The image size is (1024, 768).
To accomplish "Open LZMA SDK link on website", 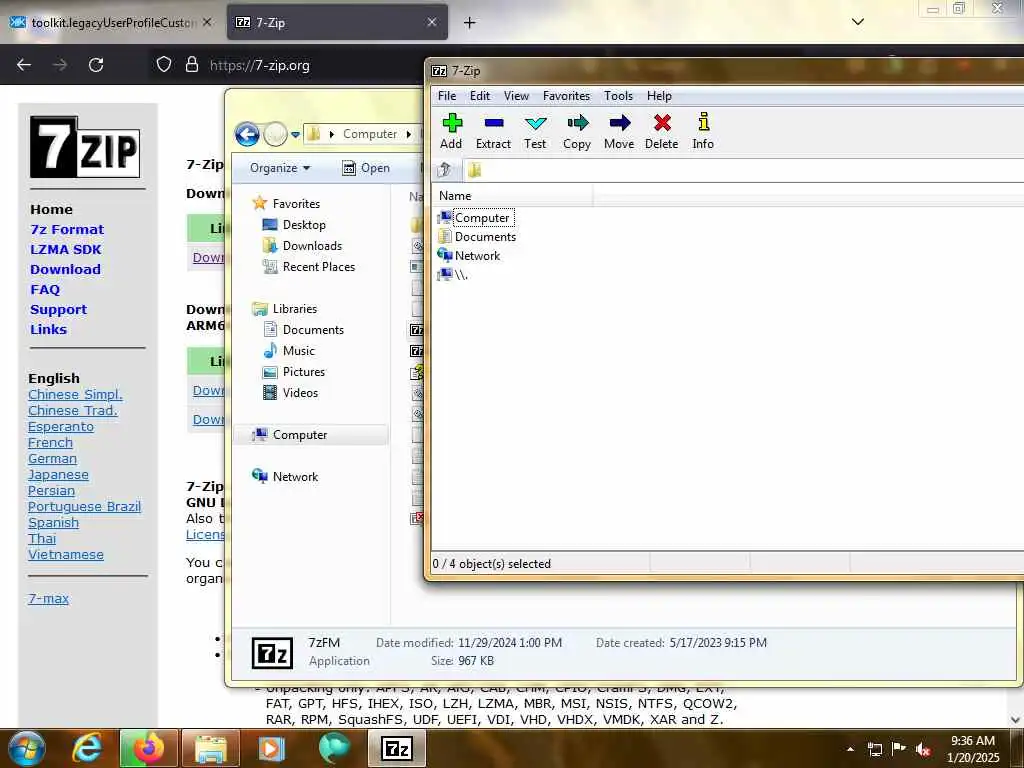I will click(x=65, y=249).
